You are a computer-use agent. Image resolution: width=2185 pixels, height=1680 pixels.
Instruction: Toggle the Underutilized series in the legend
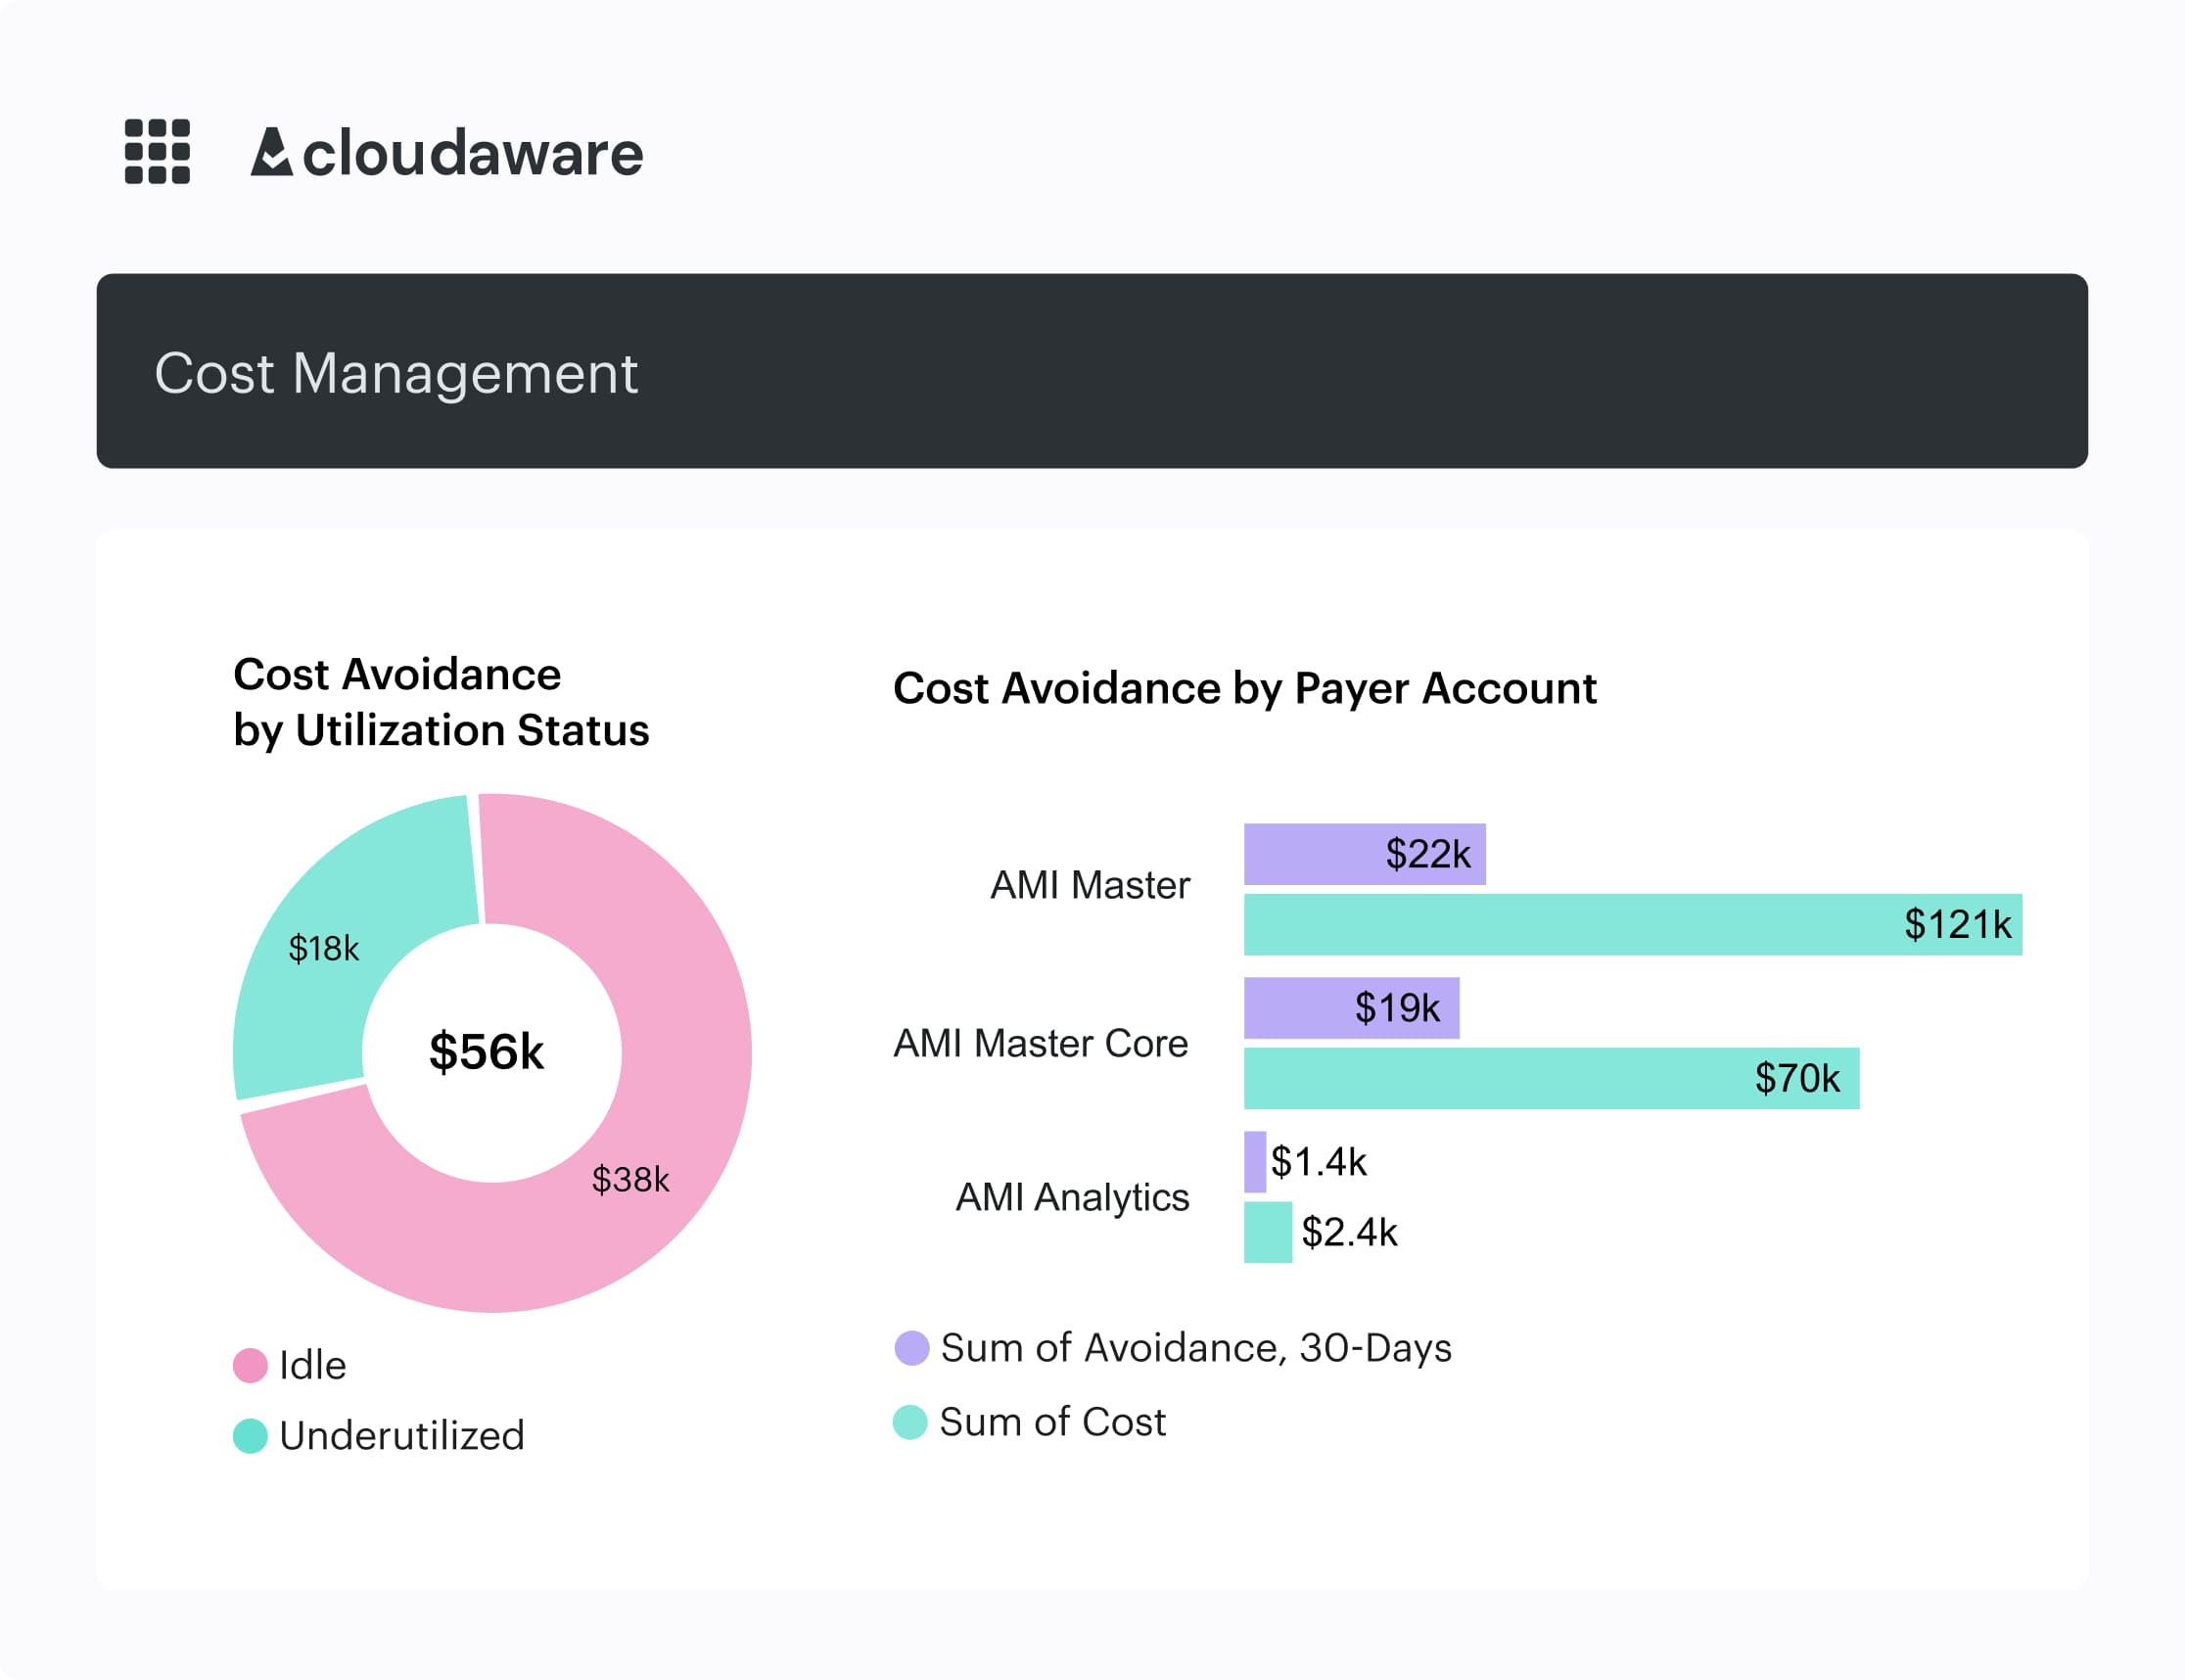[x=402, y=1436]
